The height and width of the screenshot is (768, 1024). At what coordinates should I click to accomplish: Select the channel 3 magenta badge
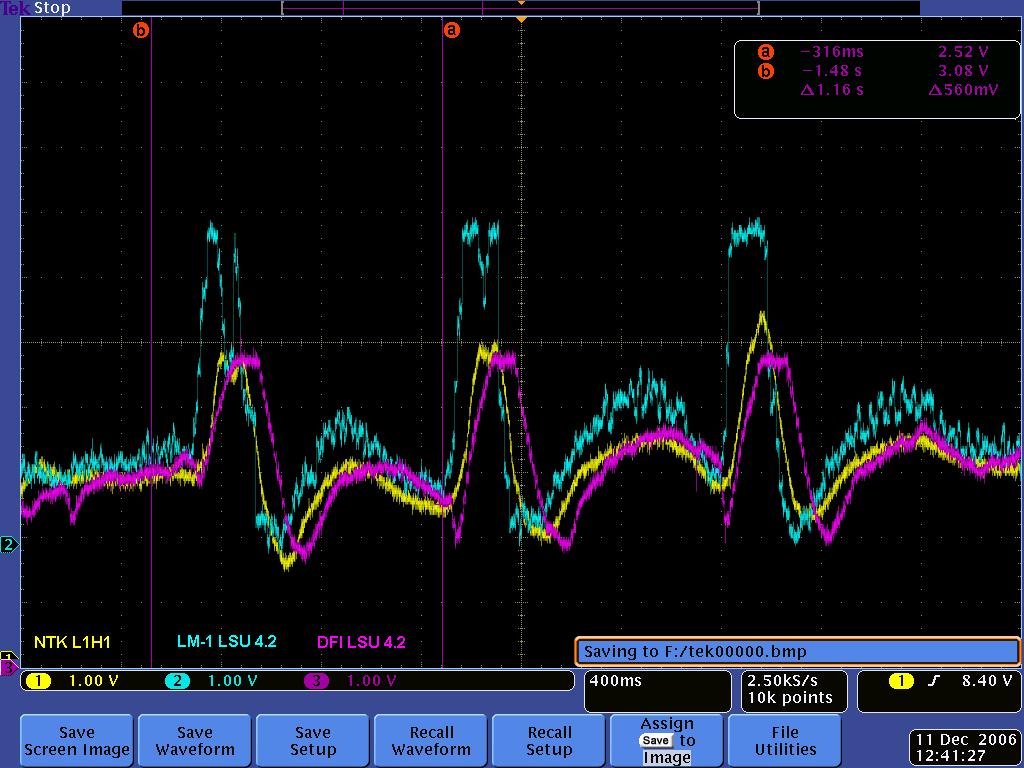[x=316, y=681]
